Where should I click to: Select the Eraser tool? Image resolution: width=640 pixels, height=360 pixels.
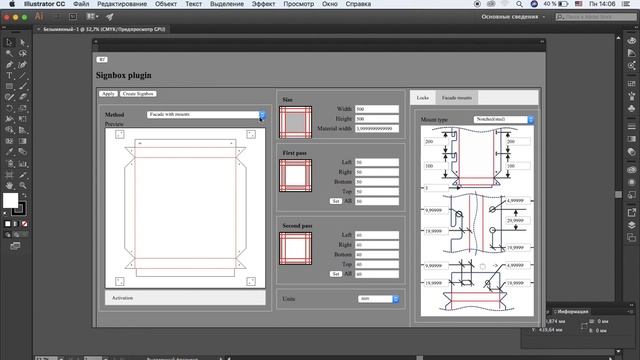(x=23, y=97)
